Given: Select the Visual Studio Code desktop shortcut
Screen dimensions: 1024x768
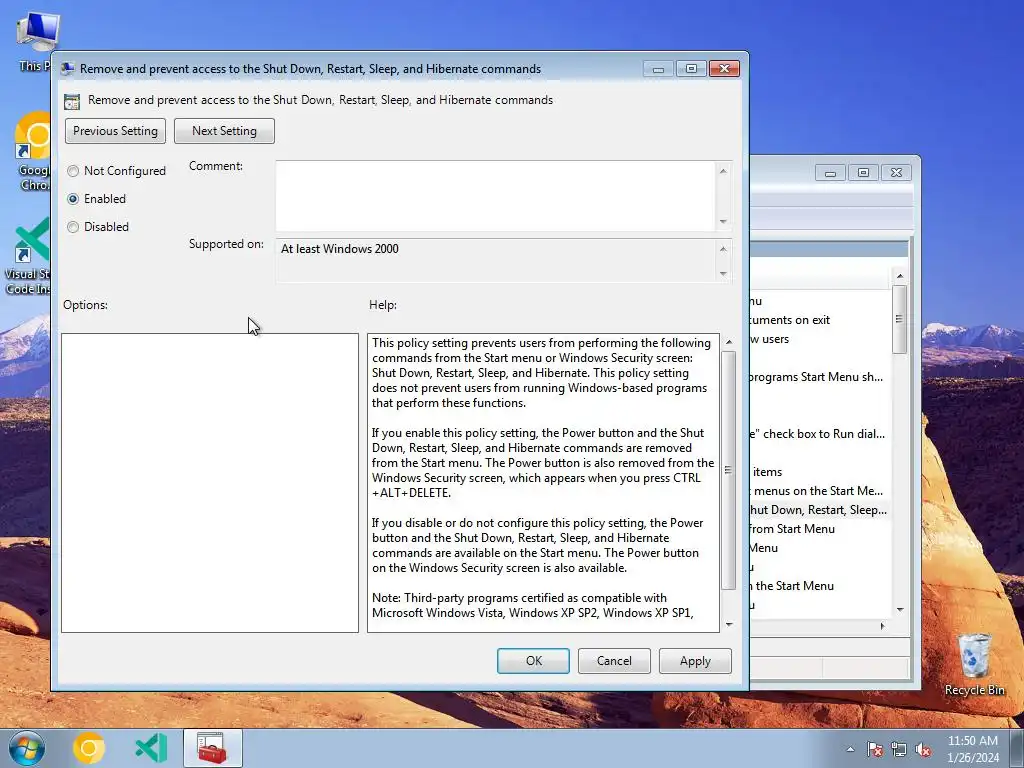Looking at the screenshot, I should (29, 258).
